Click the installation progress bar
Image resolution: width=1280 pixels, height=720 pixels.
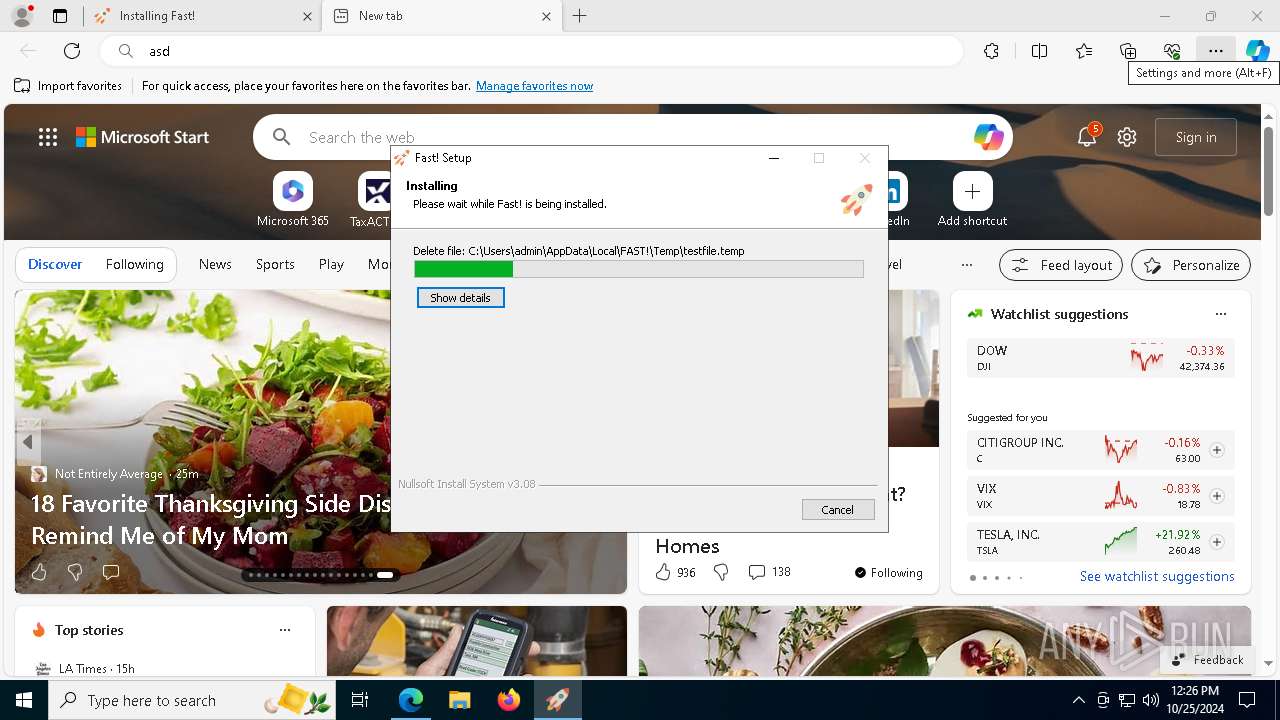click(639, 269)
